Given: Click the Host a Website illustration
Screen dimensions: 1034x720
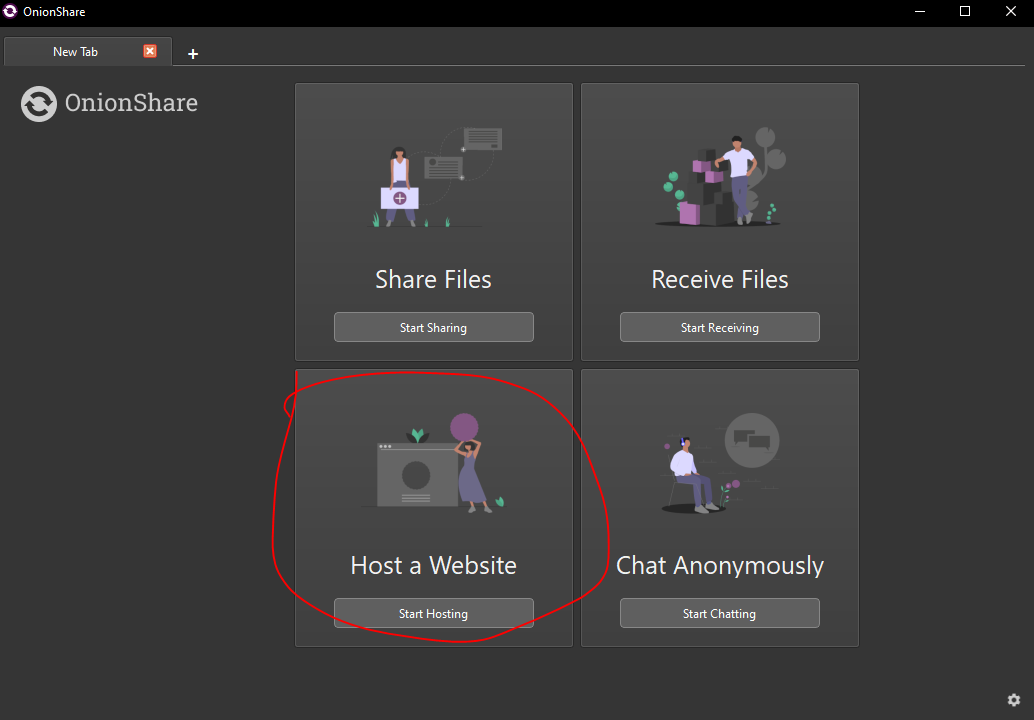Looking at the screenshot, I should 434,463.
